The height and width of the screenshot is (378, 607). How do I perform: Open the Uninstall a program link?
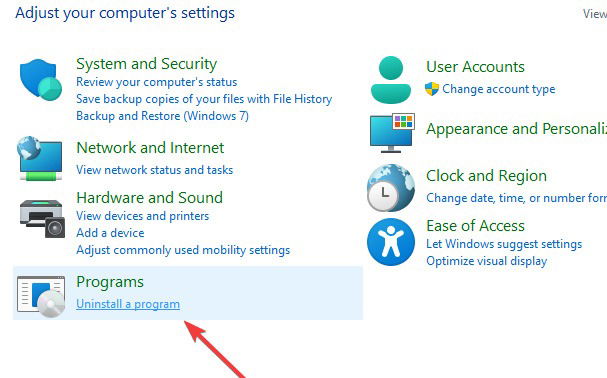tap(128, 304)
